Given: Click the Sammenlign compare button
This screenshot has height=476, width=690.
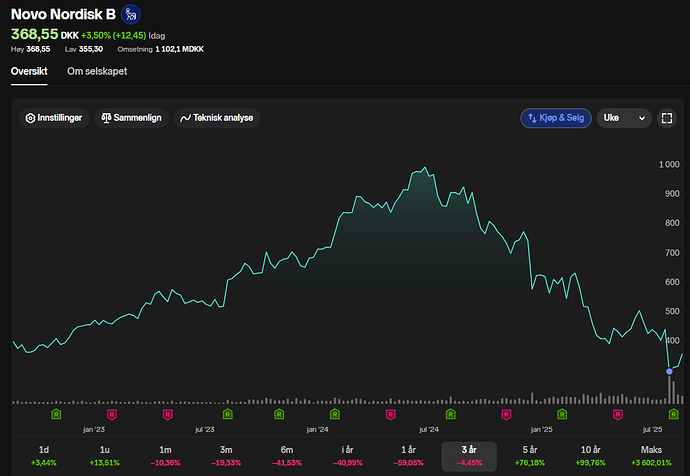Looking at the screenshot, I should tap(132, 118).
